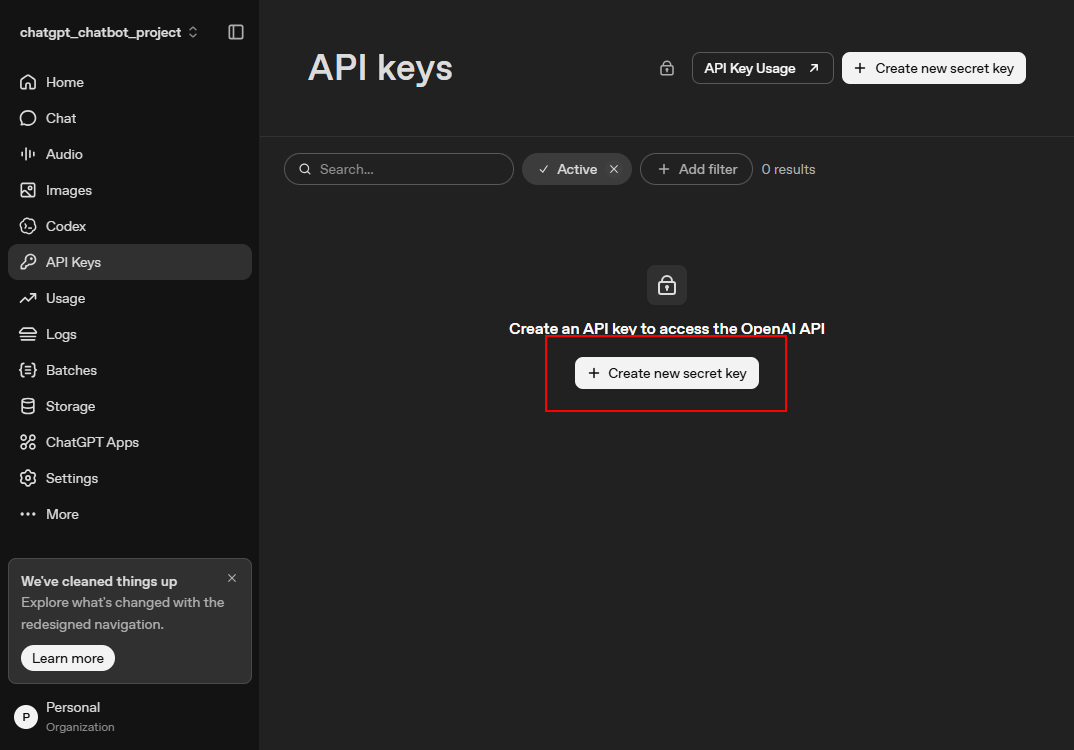Click top-right Create new secret key button
The width and height of the screenshot is (1074, 750).
[934, 68]
